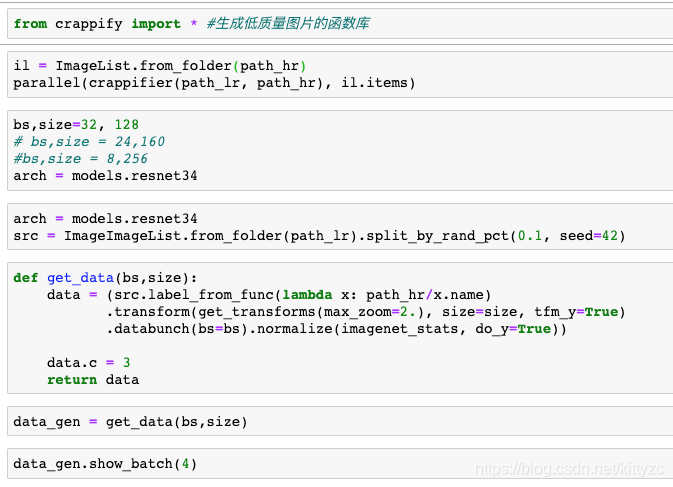This screenshot has width=673, height=487.
Task: Click the '#bs,size = 8,256' comment
Action: (x=80, y=159)
